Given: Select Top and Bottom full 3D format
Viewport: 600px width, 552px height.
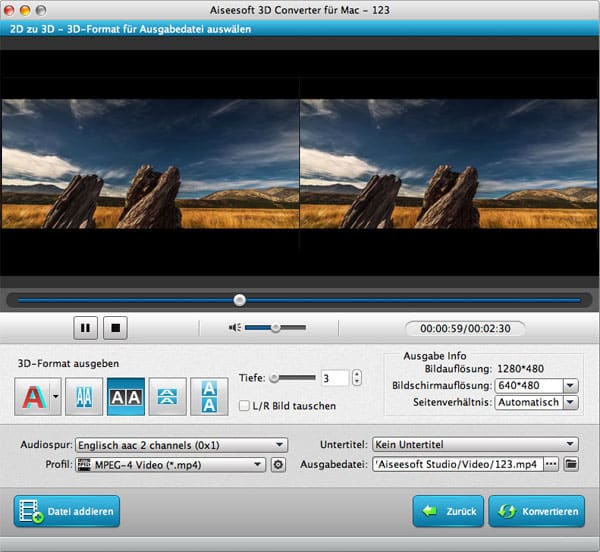Looking at the screenshot, I should 209,397.
